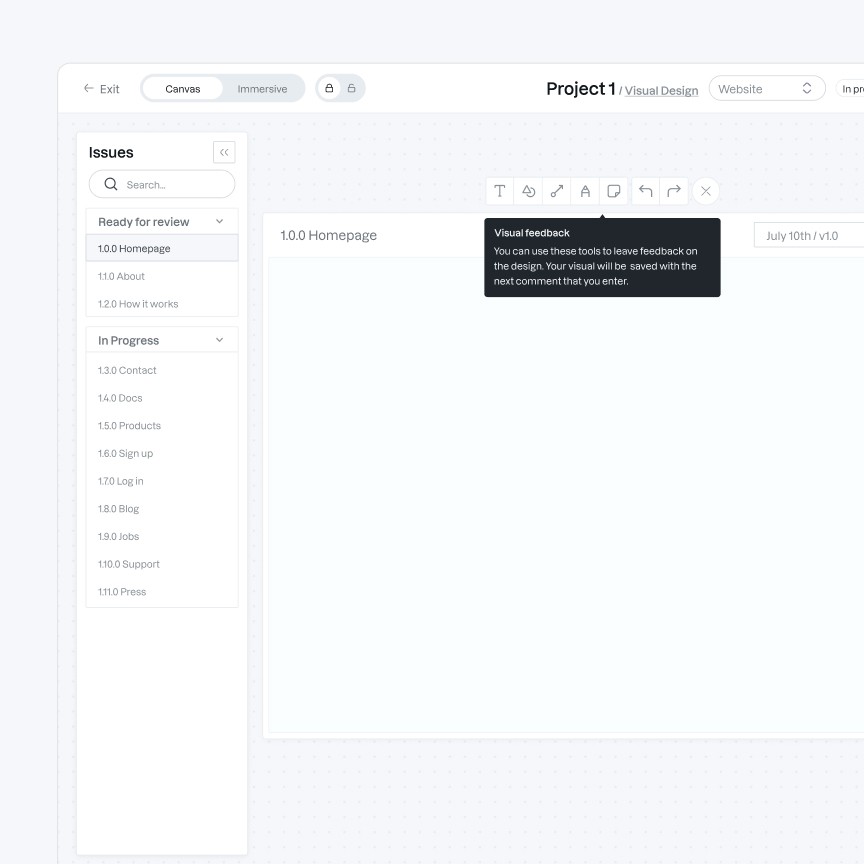Open the July 10th / v1.0 version selector
This screenshot has width=864, height=864.
(809, 236)
